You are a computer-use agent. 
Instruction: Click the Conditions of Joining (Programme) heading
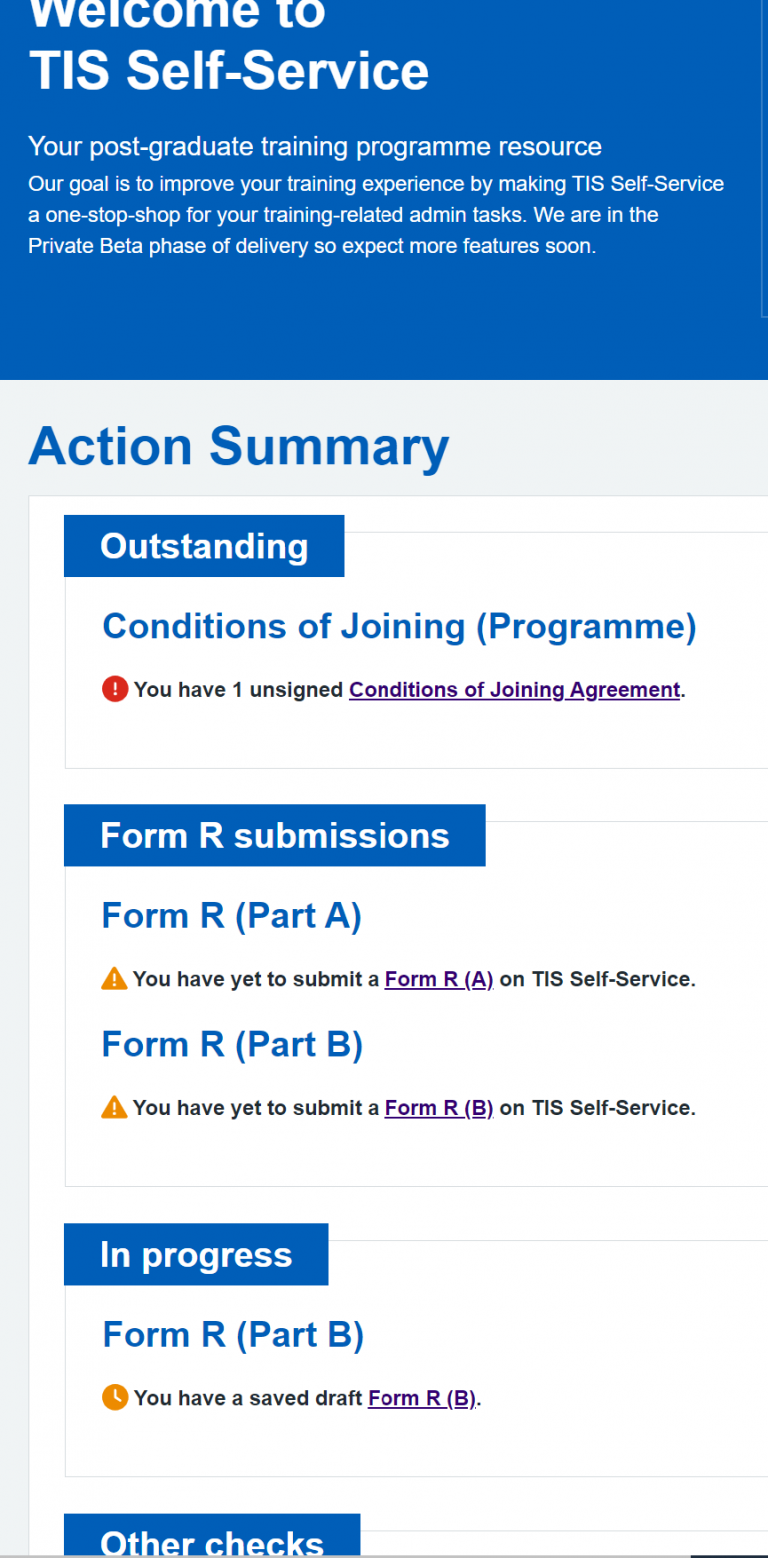[399, 626]
